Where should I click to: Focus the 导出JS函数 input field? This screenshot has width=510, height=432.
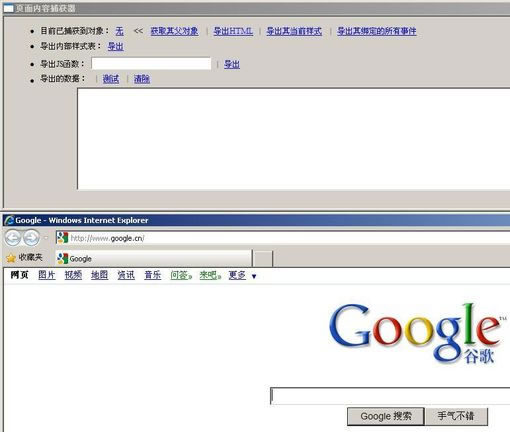click(x=151, y=64)
